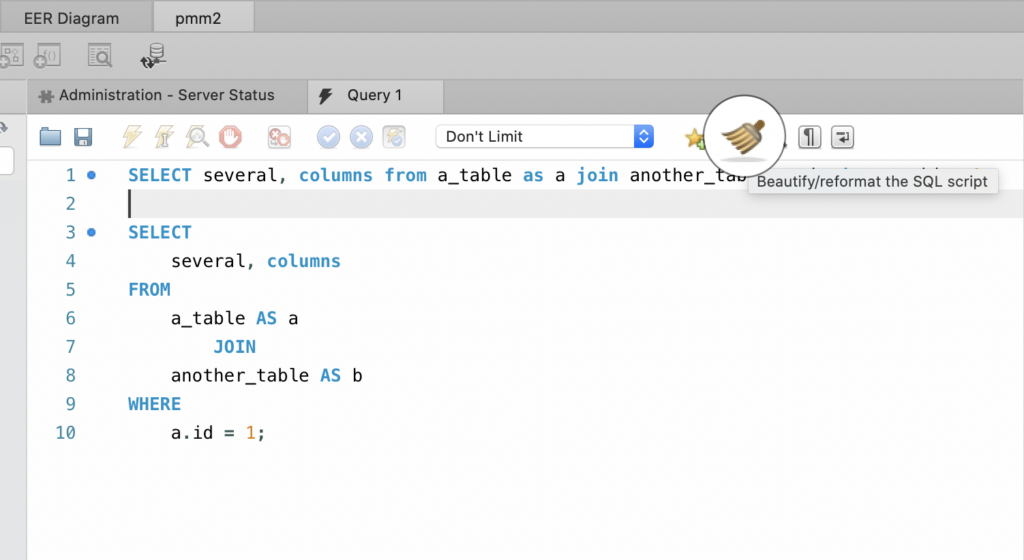Click 'SELECT' keyword on line 3
The width and height of the screenshot is (1024, 560).
160,232
